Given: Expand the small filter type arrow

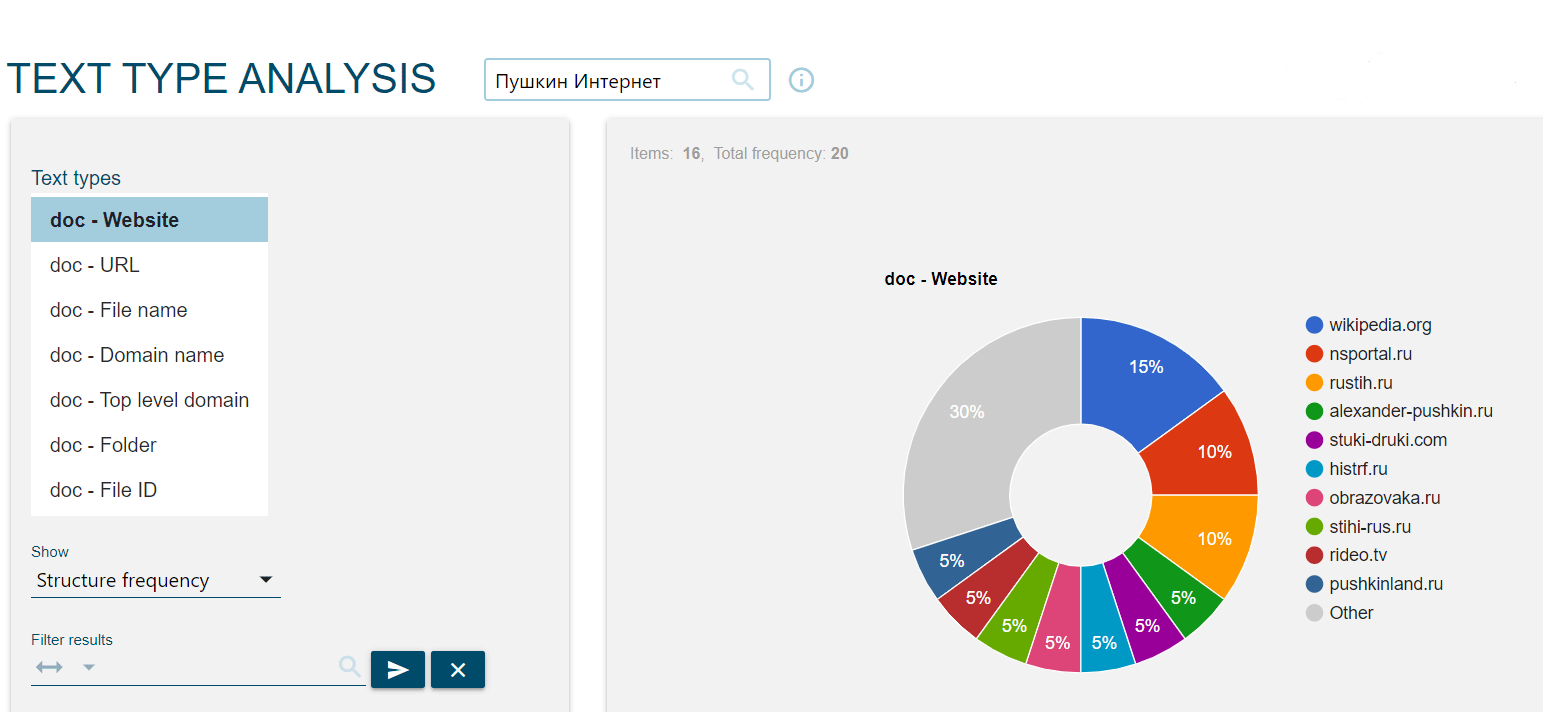Looking at the screenshot, I should click(x=89, y=667).
